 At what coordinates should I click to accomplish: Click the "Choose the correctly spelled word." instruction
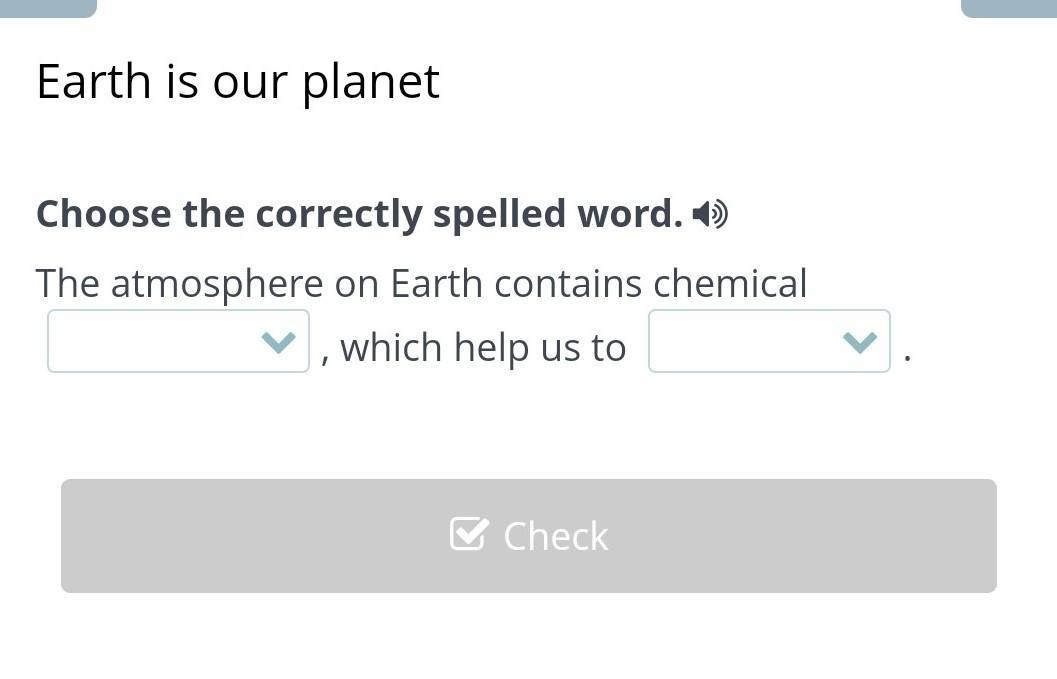[359, 214]
